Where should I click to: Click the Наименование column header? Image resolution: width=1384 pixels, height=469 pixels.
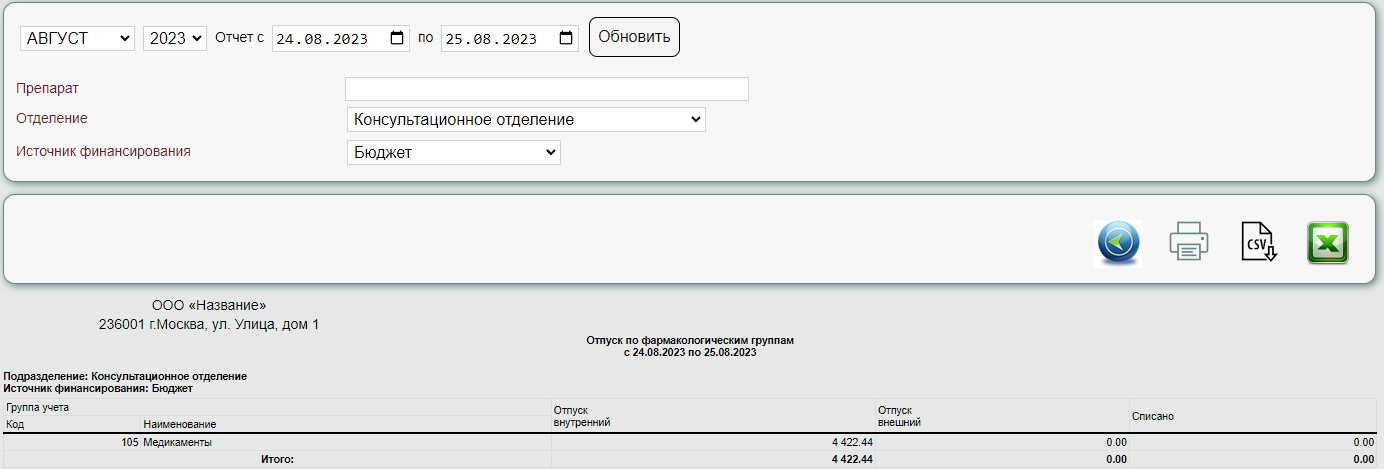pyautogui.click(x=180, y=425)
